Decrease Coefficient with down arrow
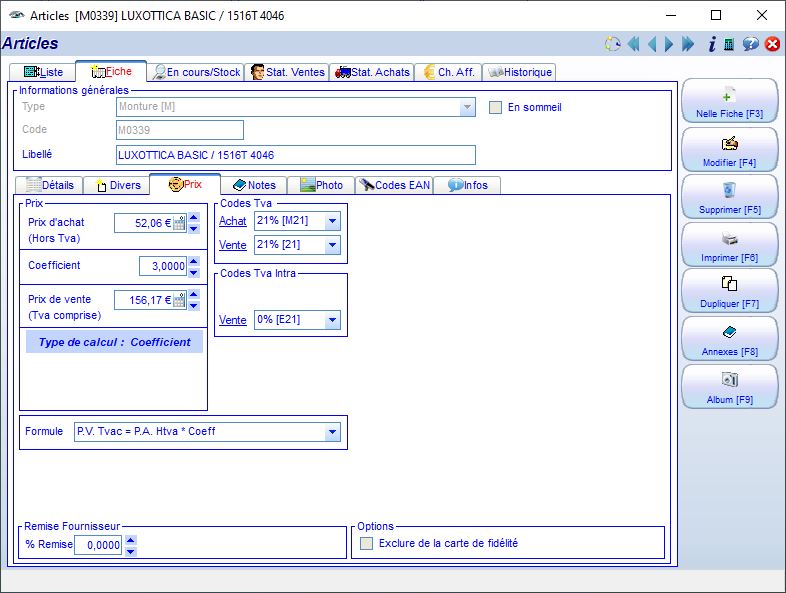This screenshot has height=593, width=786. click(x=194, y=272)
